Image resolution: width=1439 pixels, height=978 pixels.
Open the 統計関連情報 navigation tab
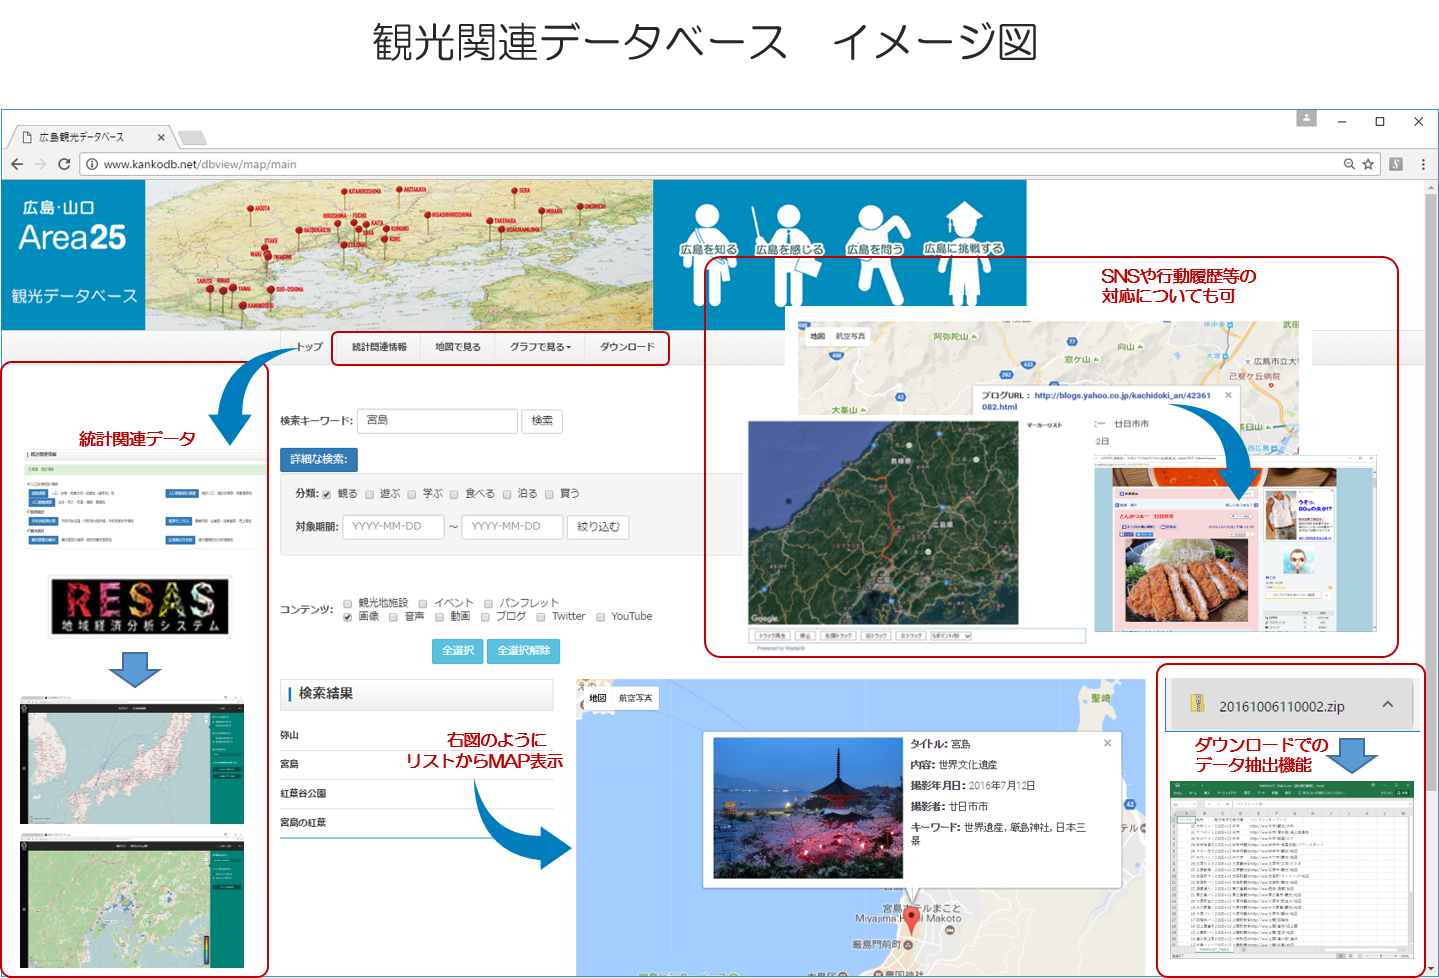pos(379,347)
